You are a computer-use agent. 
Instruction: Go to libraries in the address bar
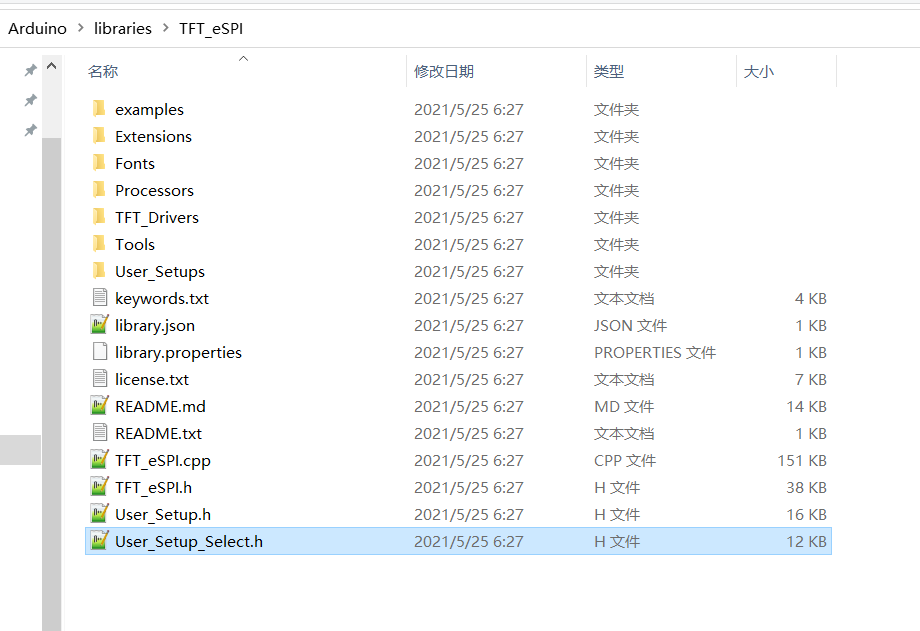click(x=123, y=28)
